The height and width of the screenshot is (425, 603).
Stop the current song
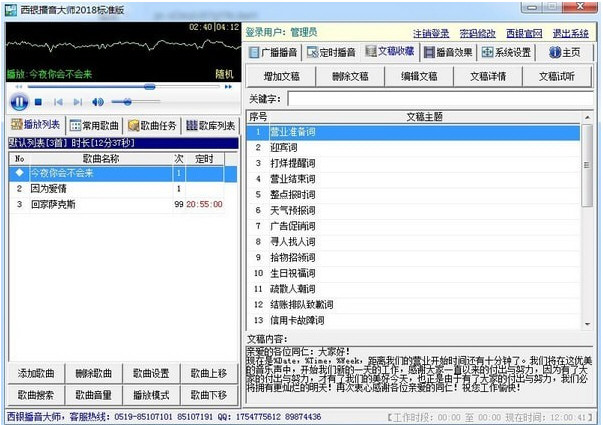click(x=38, y=102)
